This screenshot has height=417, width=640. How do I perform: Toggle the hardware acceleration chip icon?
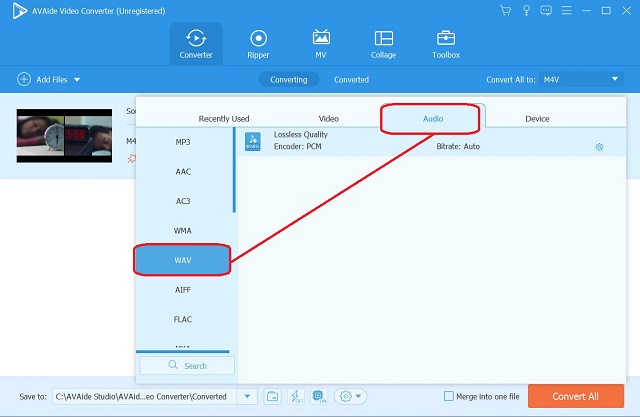point(319,396)
